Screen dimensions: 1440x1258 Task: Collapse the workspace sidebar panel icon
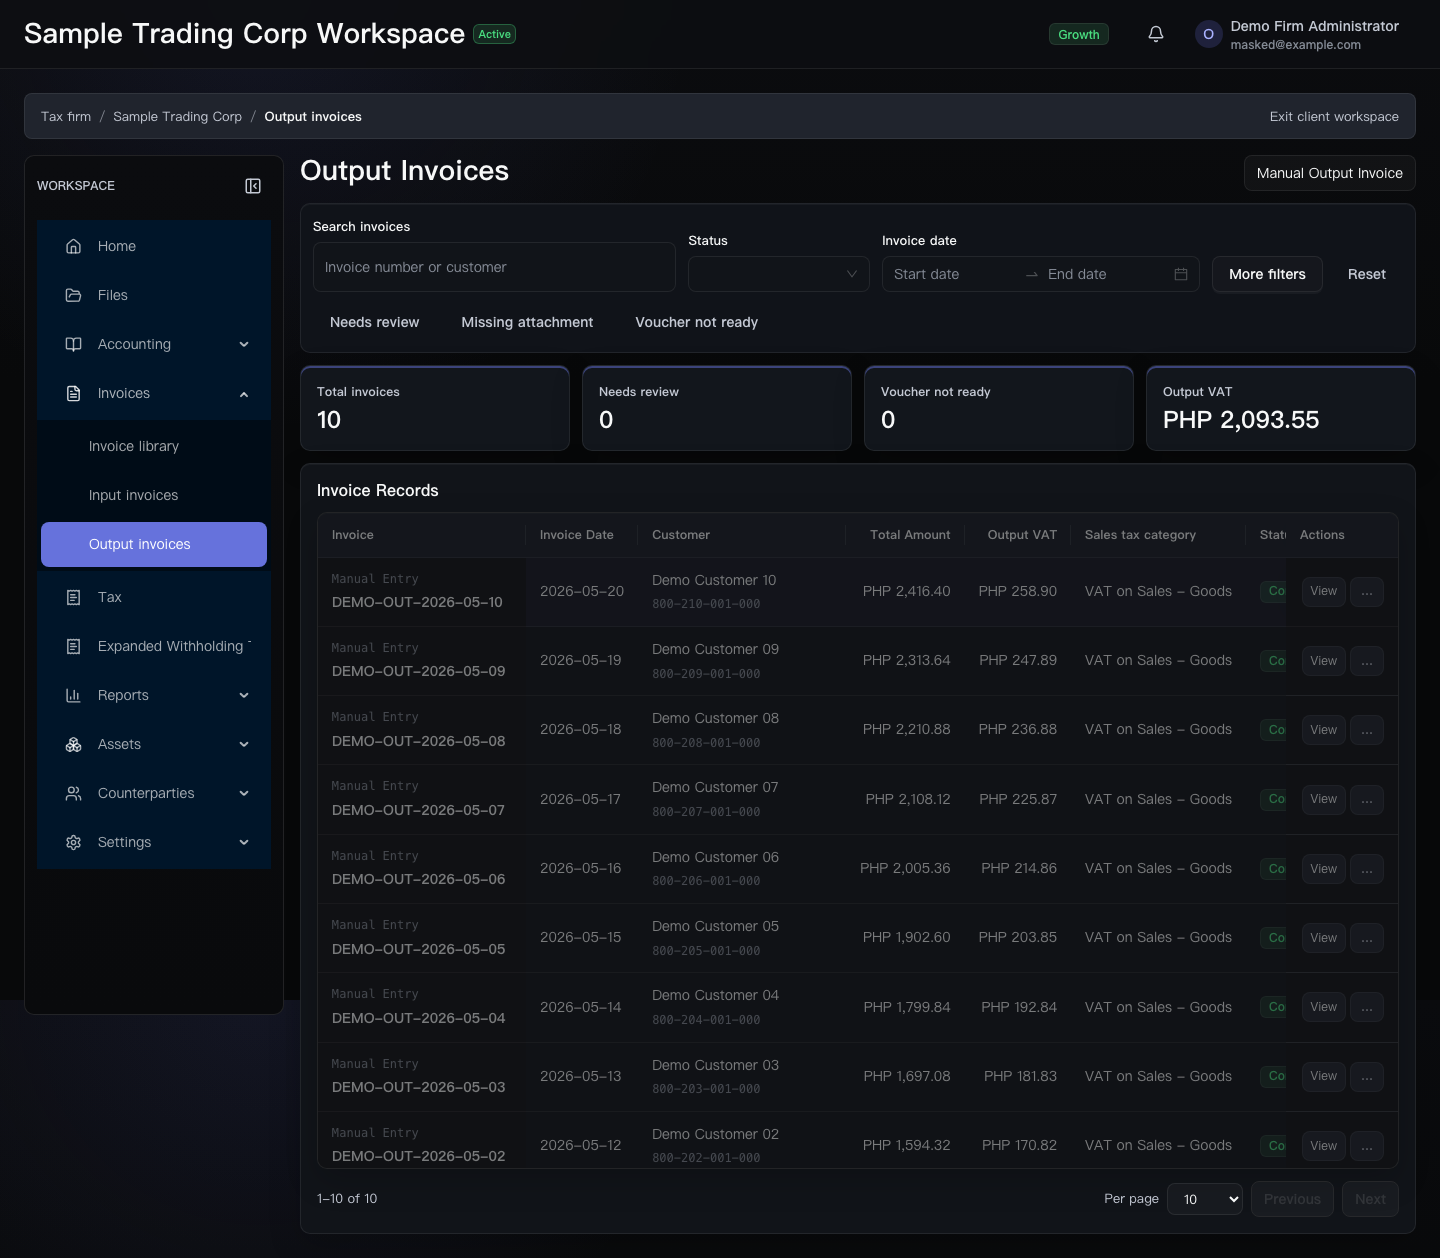coord(253,186)
